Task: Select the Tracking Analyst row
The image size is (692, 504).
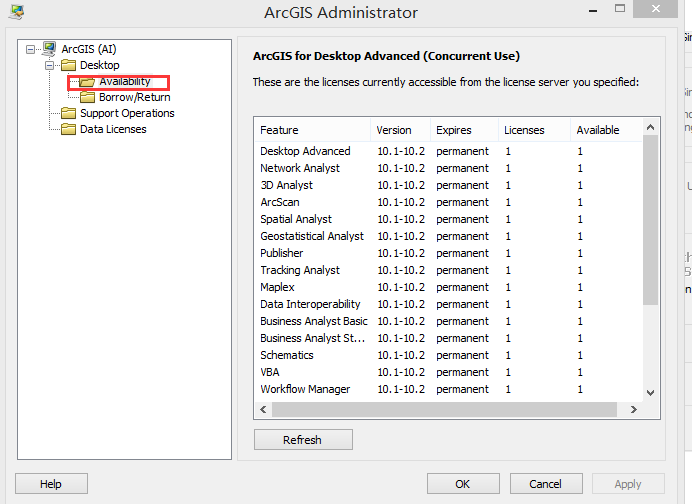Action: coord(448,270)
